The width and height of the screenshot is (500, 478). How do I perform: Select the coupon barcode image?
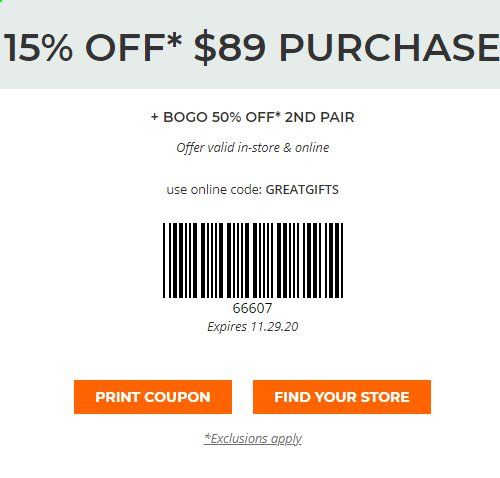tap(253, 260)
